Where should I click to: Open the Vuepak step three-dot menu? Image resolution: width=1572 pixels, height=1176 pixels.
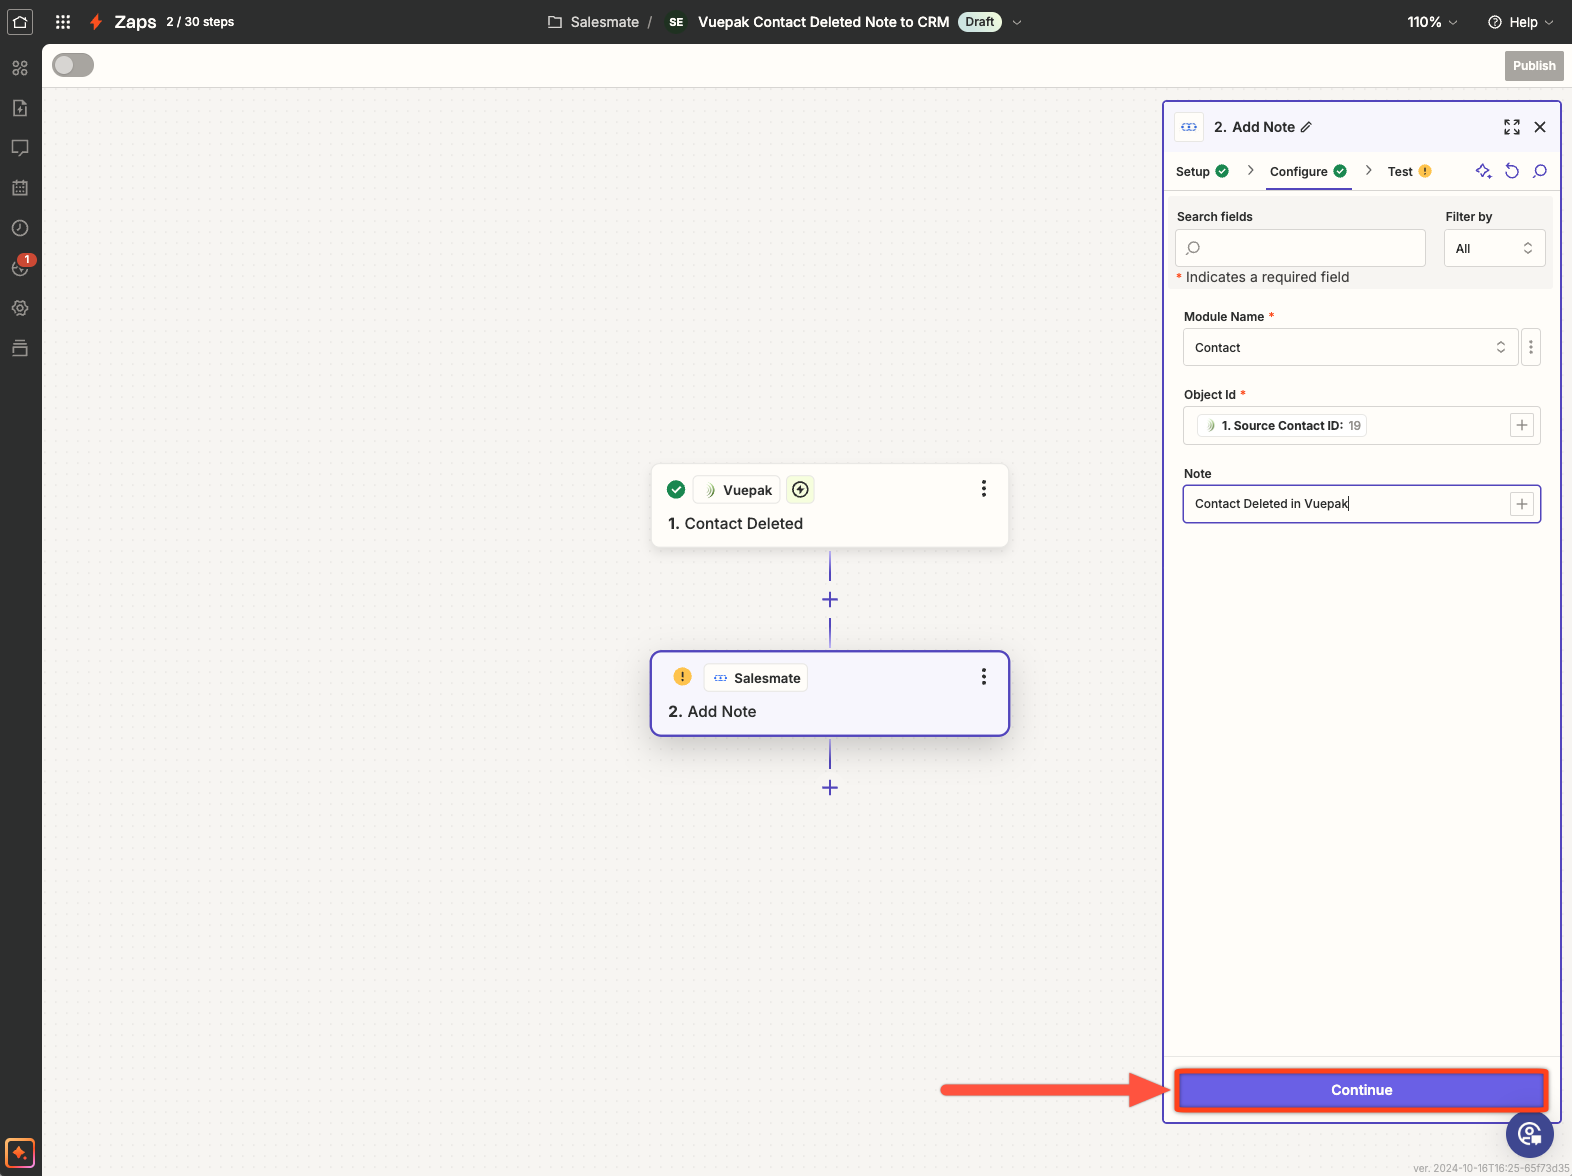(983, 489)
